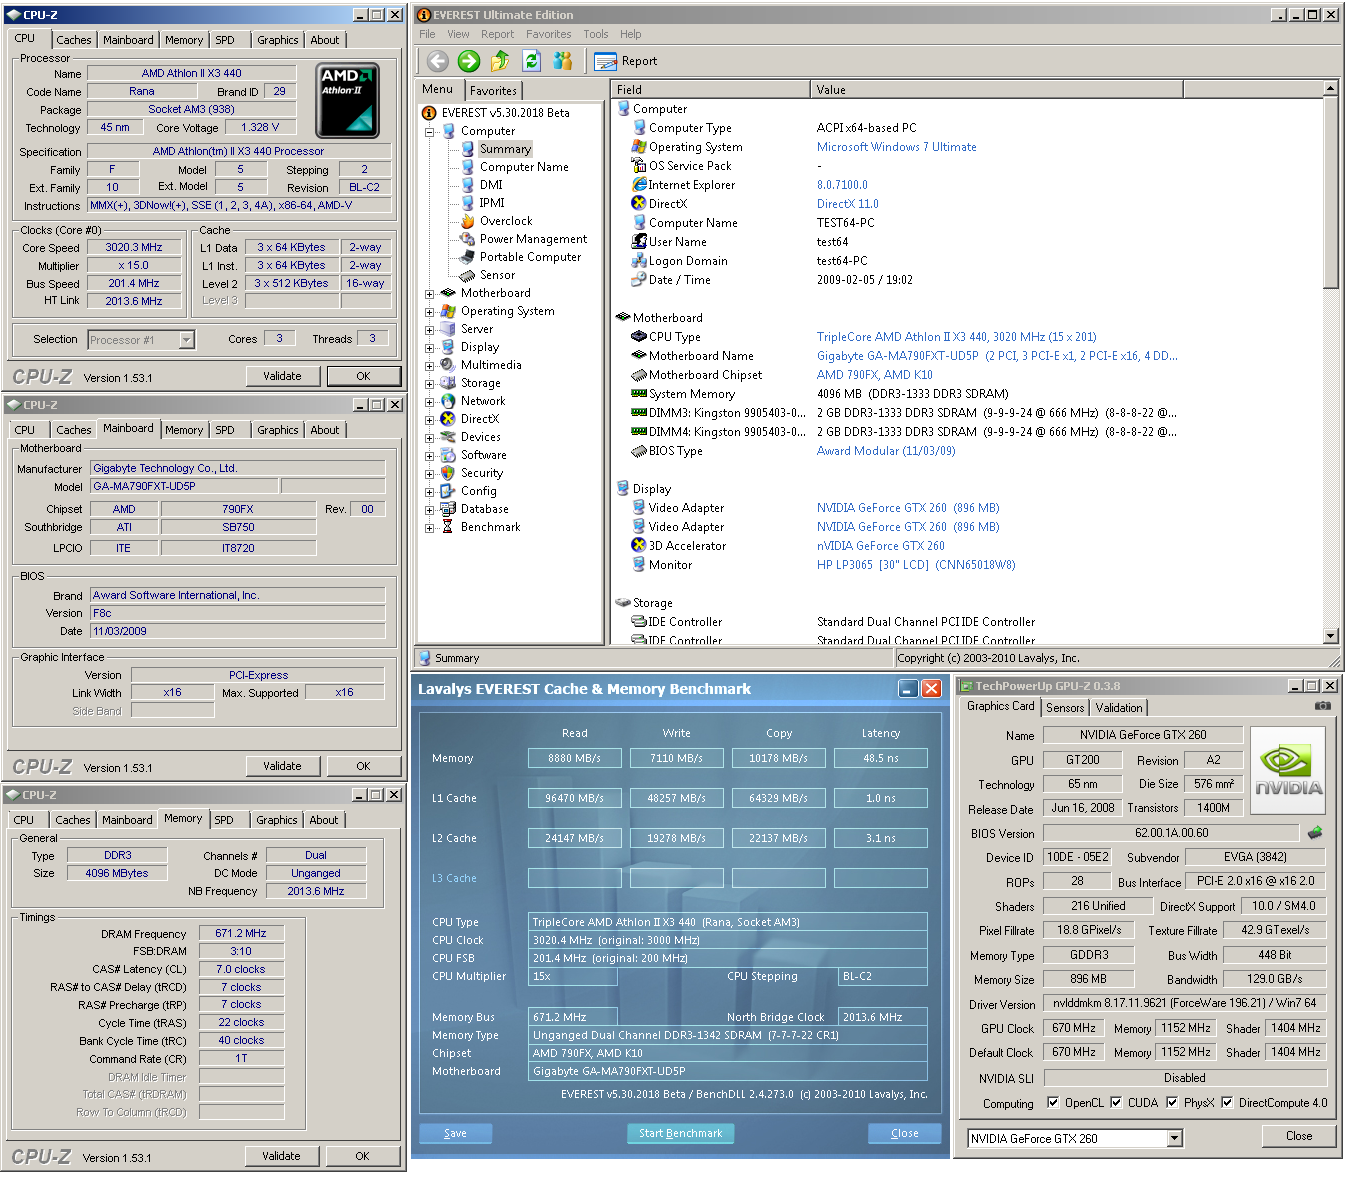Image resolution: width=1348 pixels, height=1177 pixels.
Task: Click the Field column header
Action: click(x=710, y=90)
